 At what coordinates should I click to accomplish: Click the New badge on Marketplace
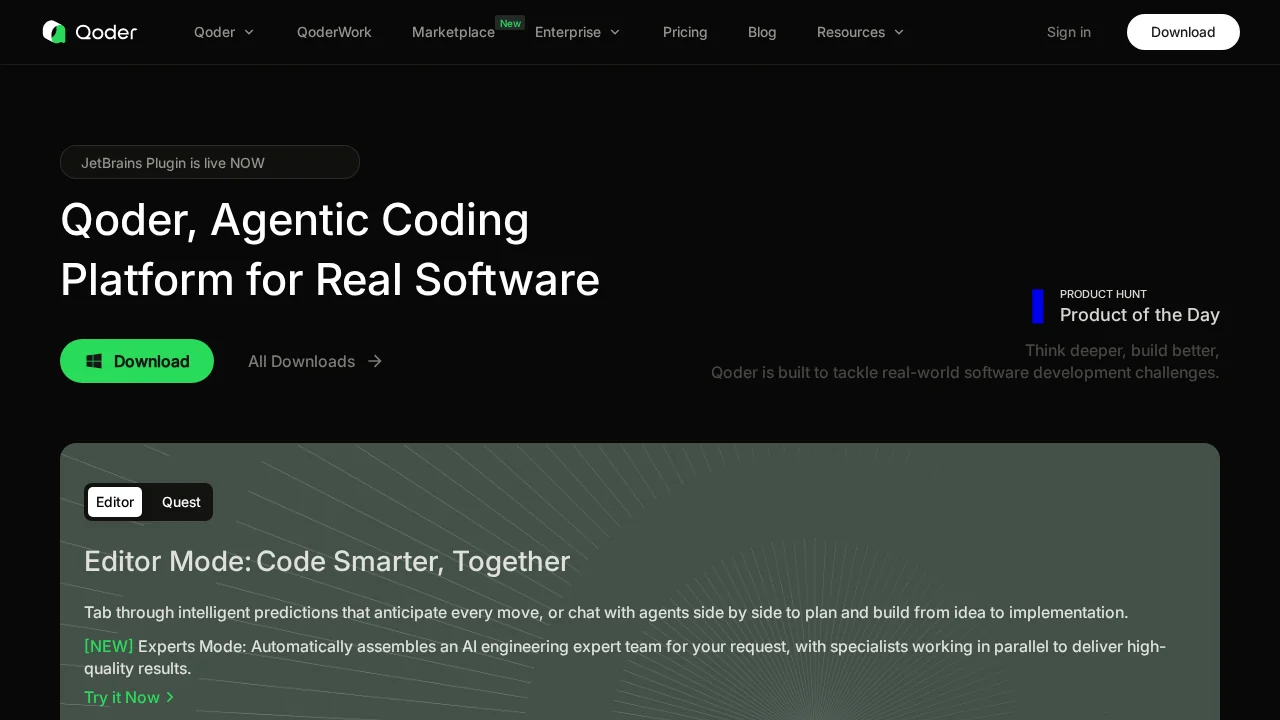(510, 23)
